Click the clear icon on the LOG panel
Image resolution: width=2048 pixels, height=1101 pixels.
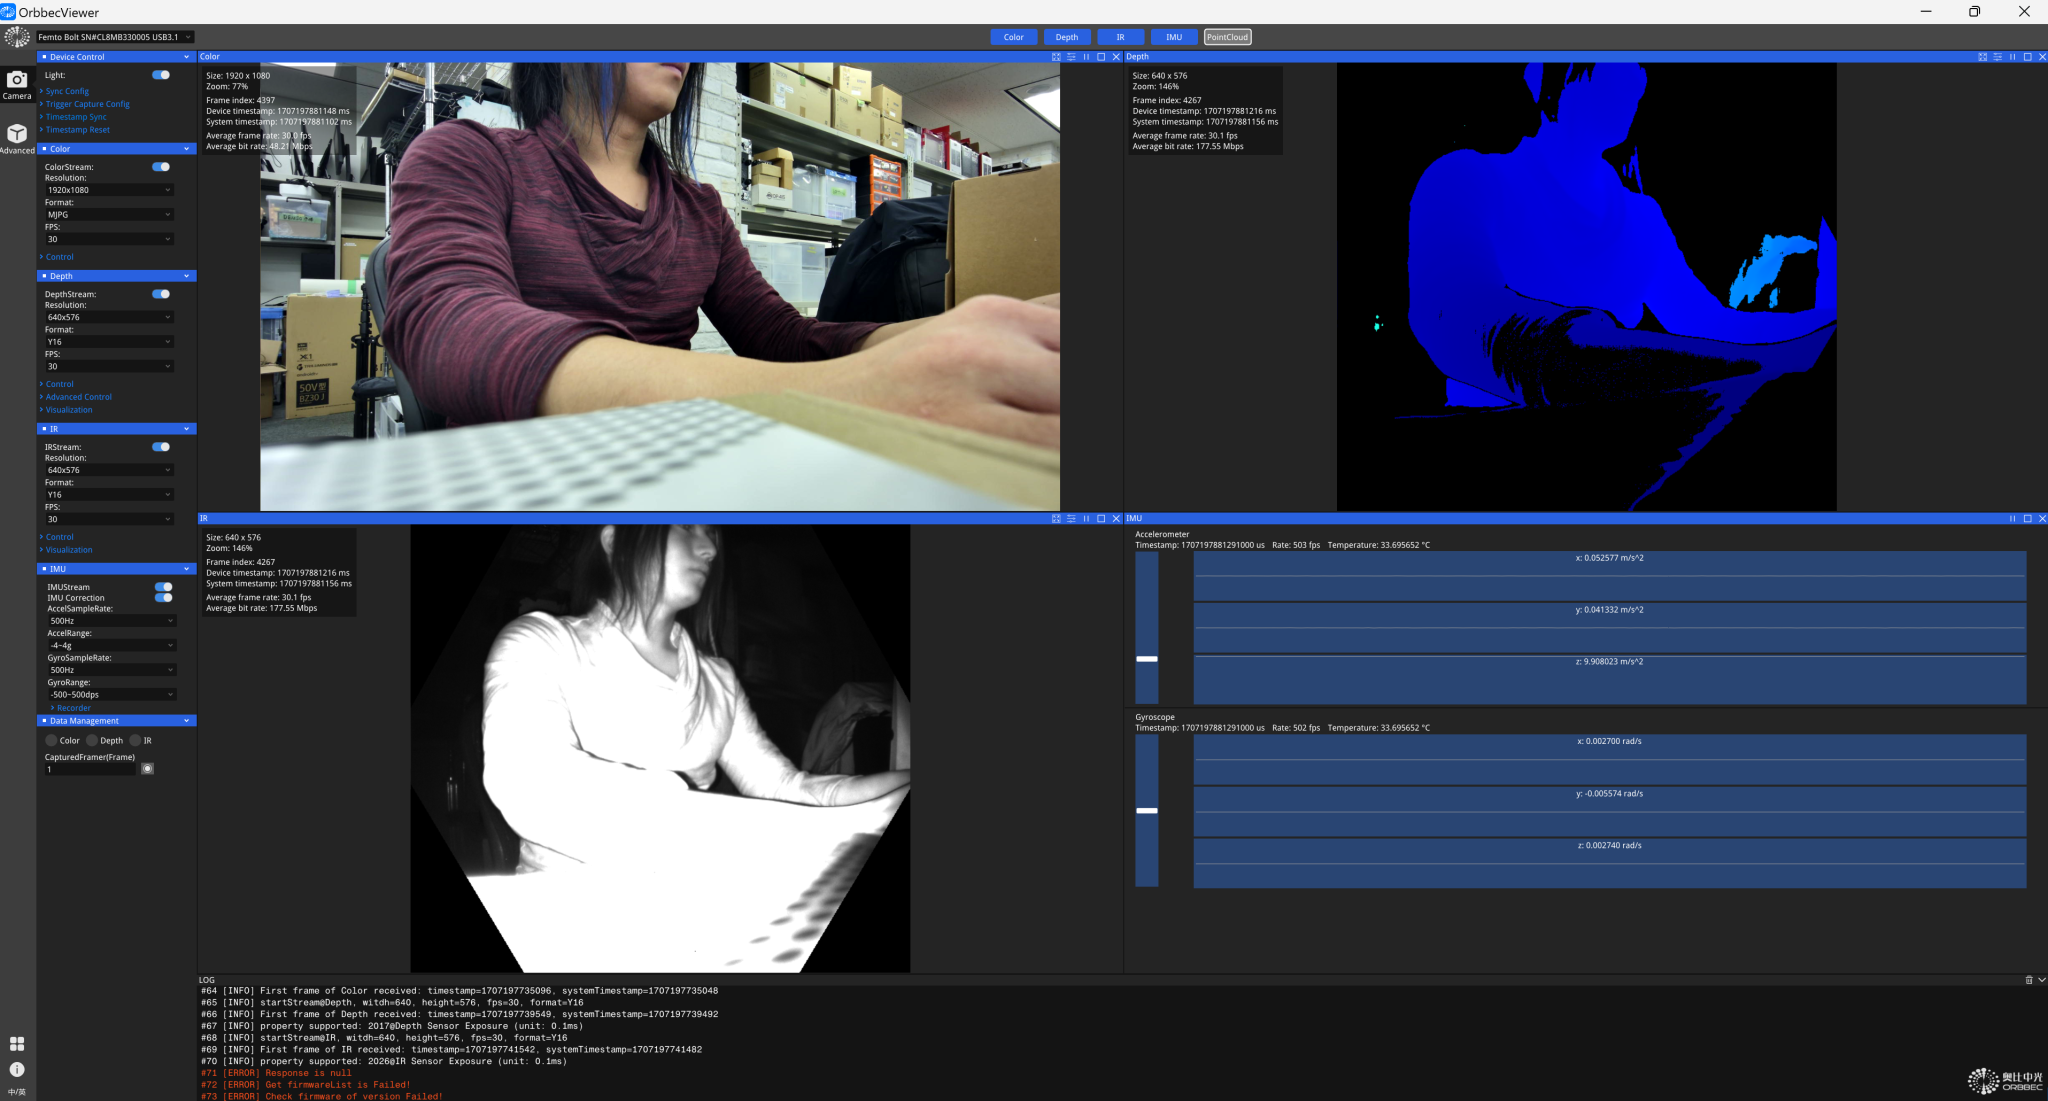pyautogui.click(x=2028, y=980)
